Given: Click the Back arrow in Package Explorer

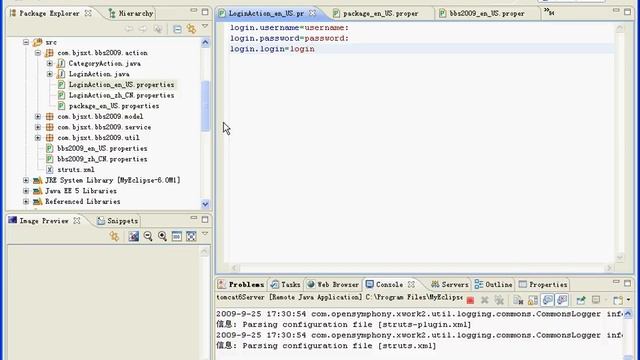Looking at the screenshot, I should coord(129,29).
